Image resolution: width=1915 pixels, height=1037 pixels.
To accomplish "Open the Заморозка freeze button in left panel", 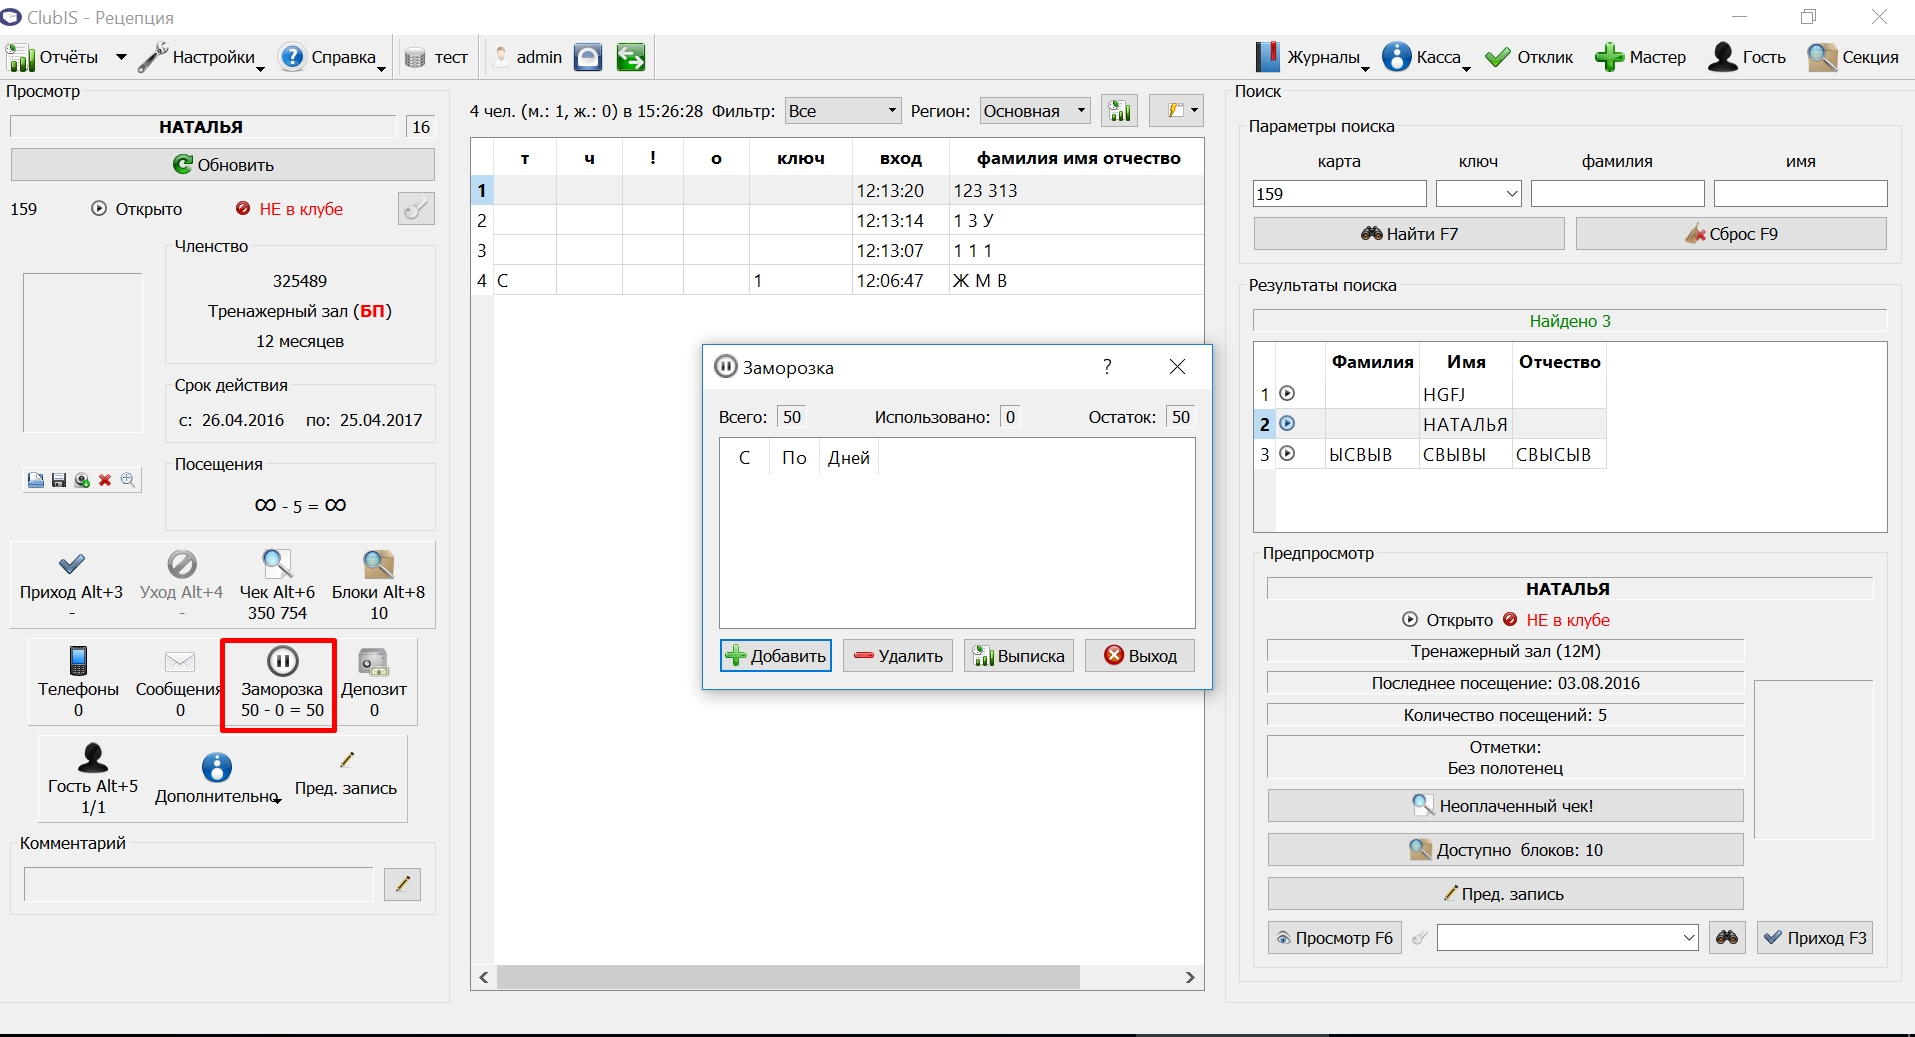I will pos(282,682).
